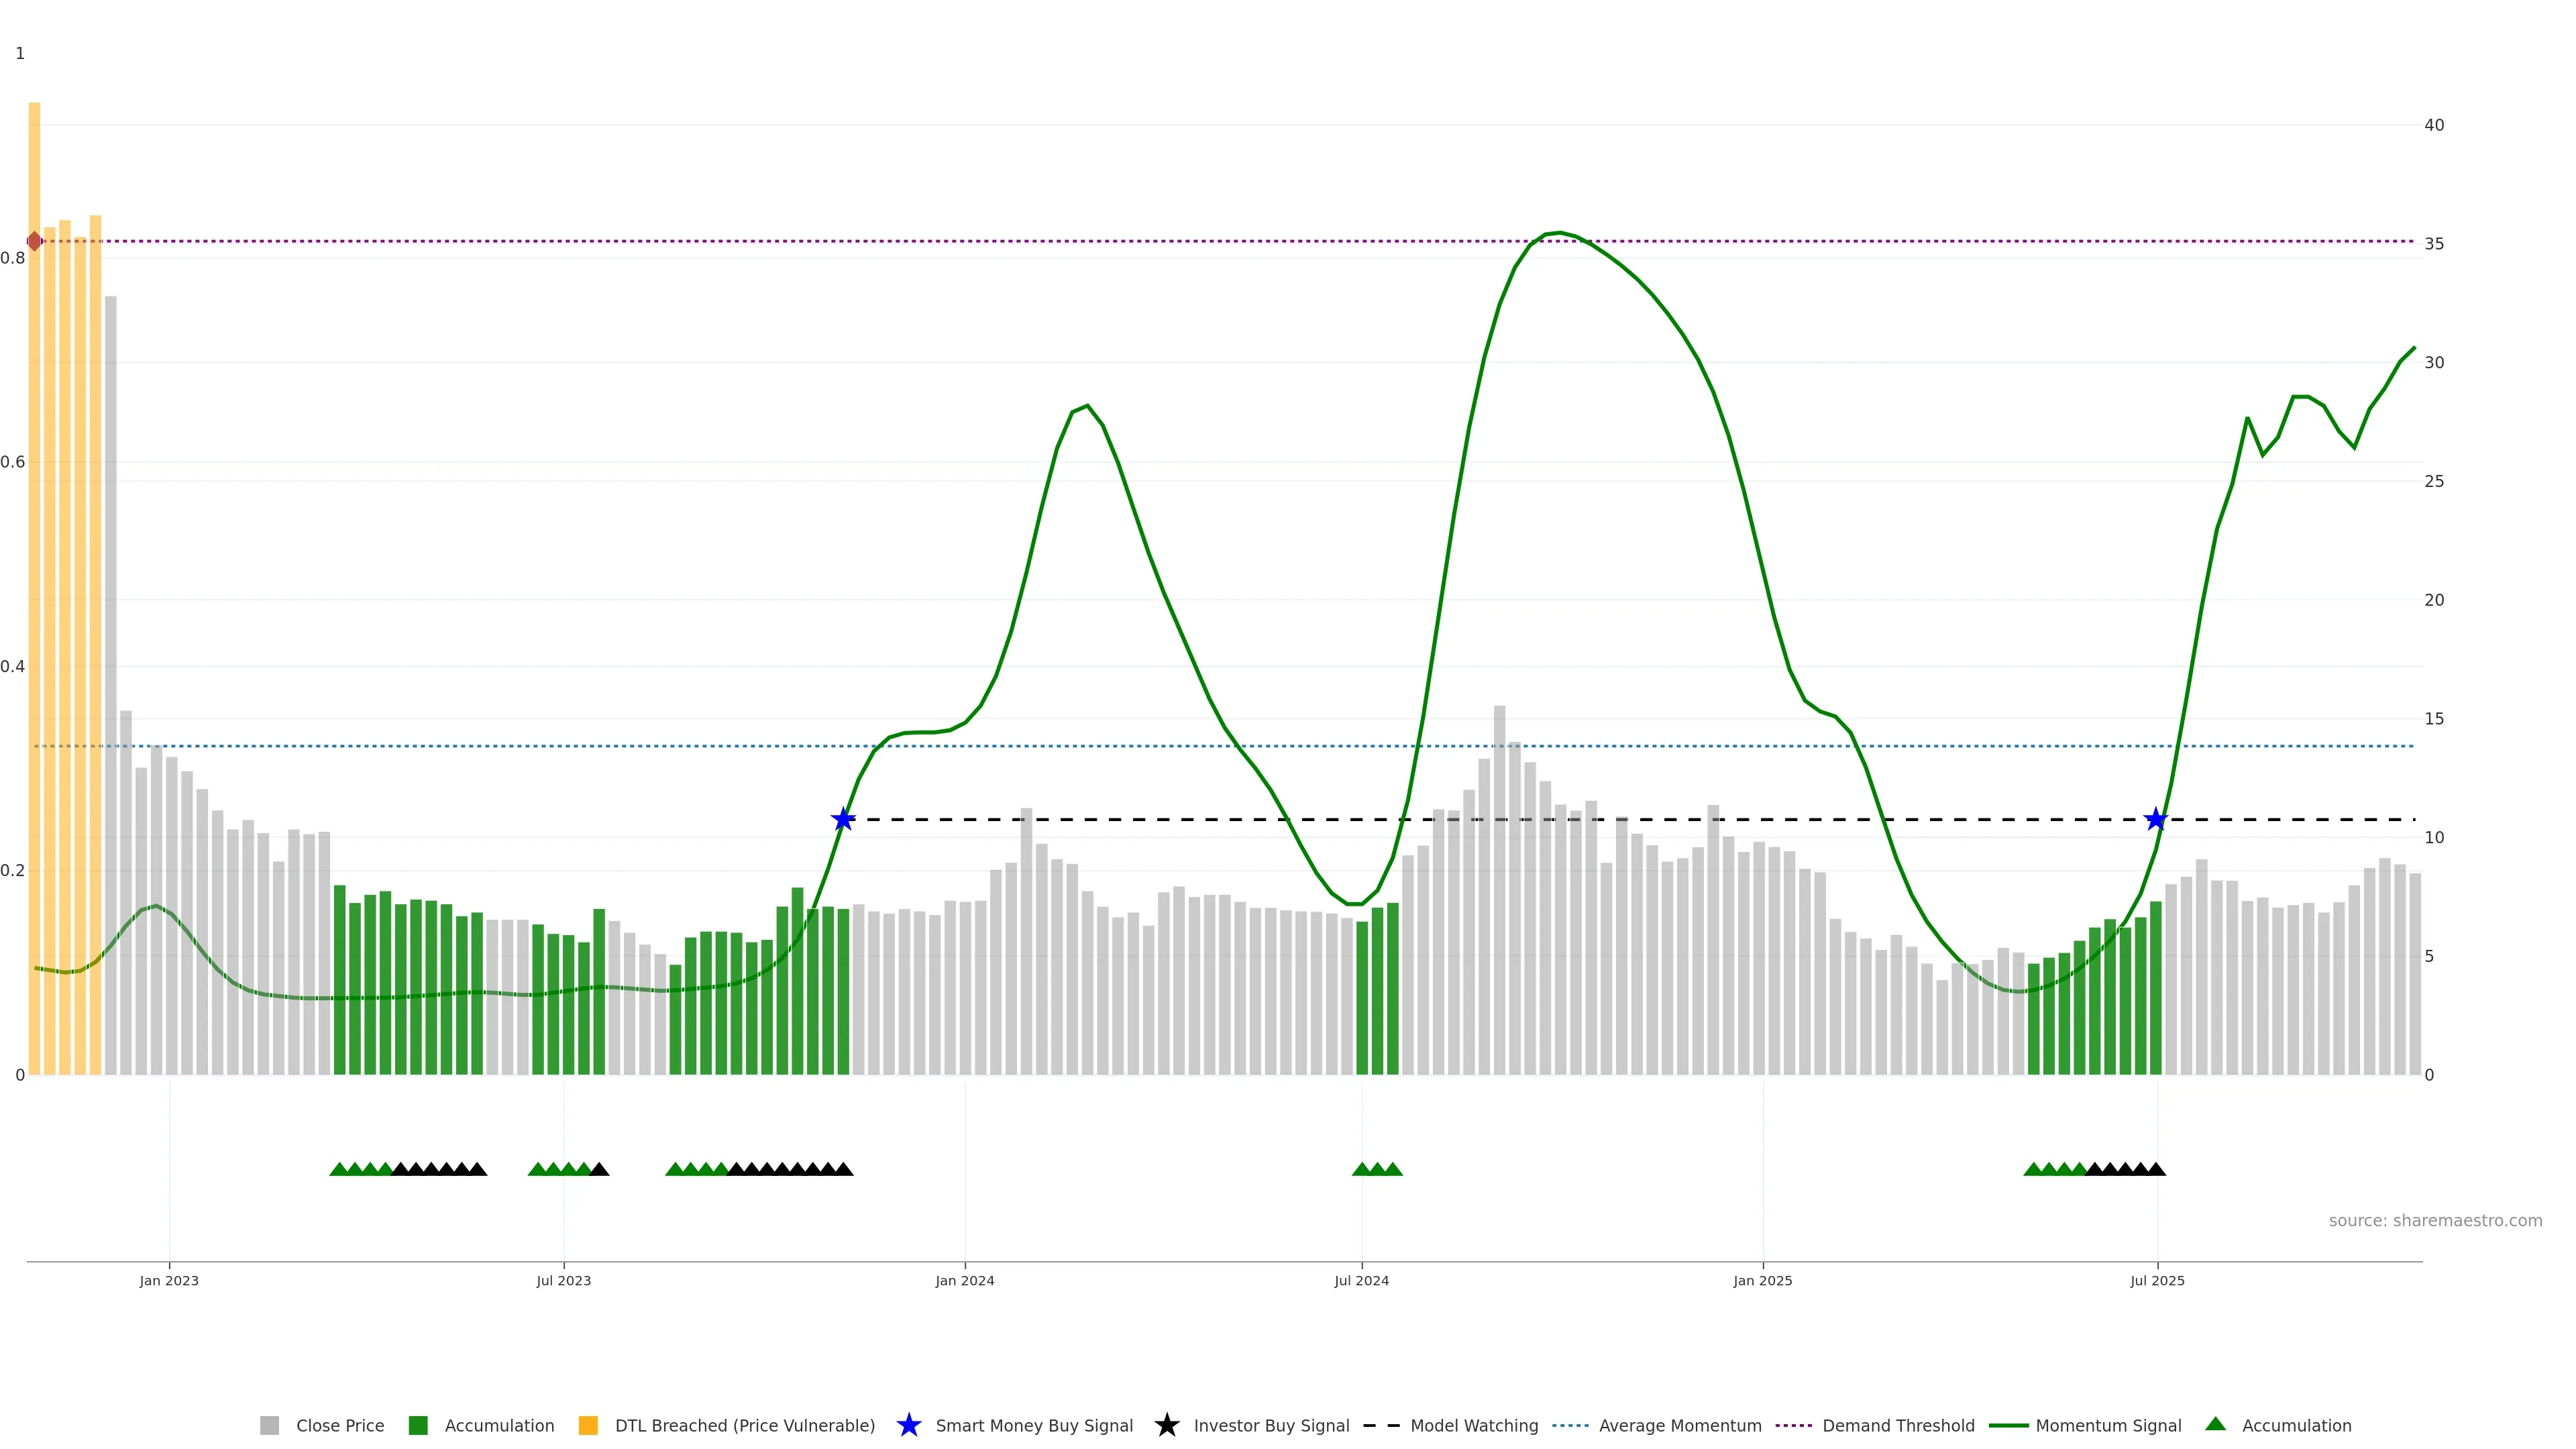Viewport: 2576px width, 1449px height.
Task: Click the Jan 2024 axis label
Action: pyautogui.click(x=964, y=1281)
